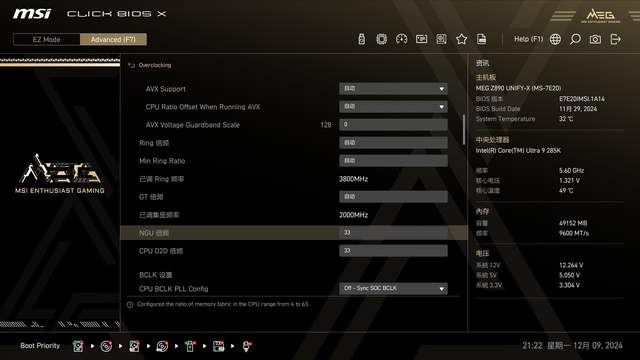Click the 9600 MT/s memory speed value
The width and height of the screenshot is (640, 360).
[574, 233]
